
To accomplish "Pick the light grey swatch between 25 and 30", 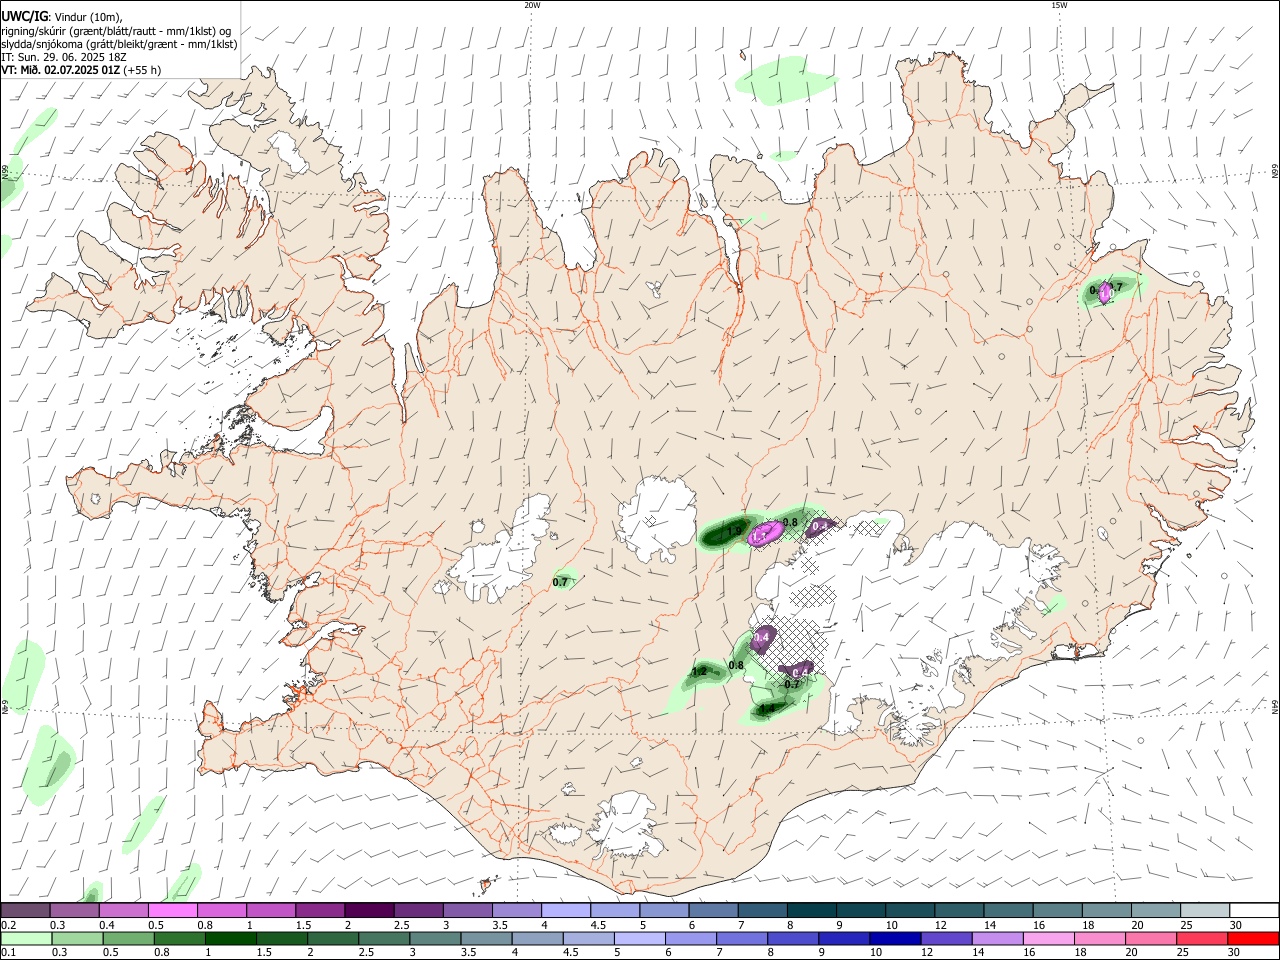I will click(x=1206, y=910).
